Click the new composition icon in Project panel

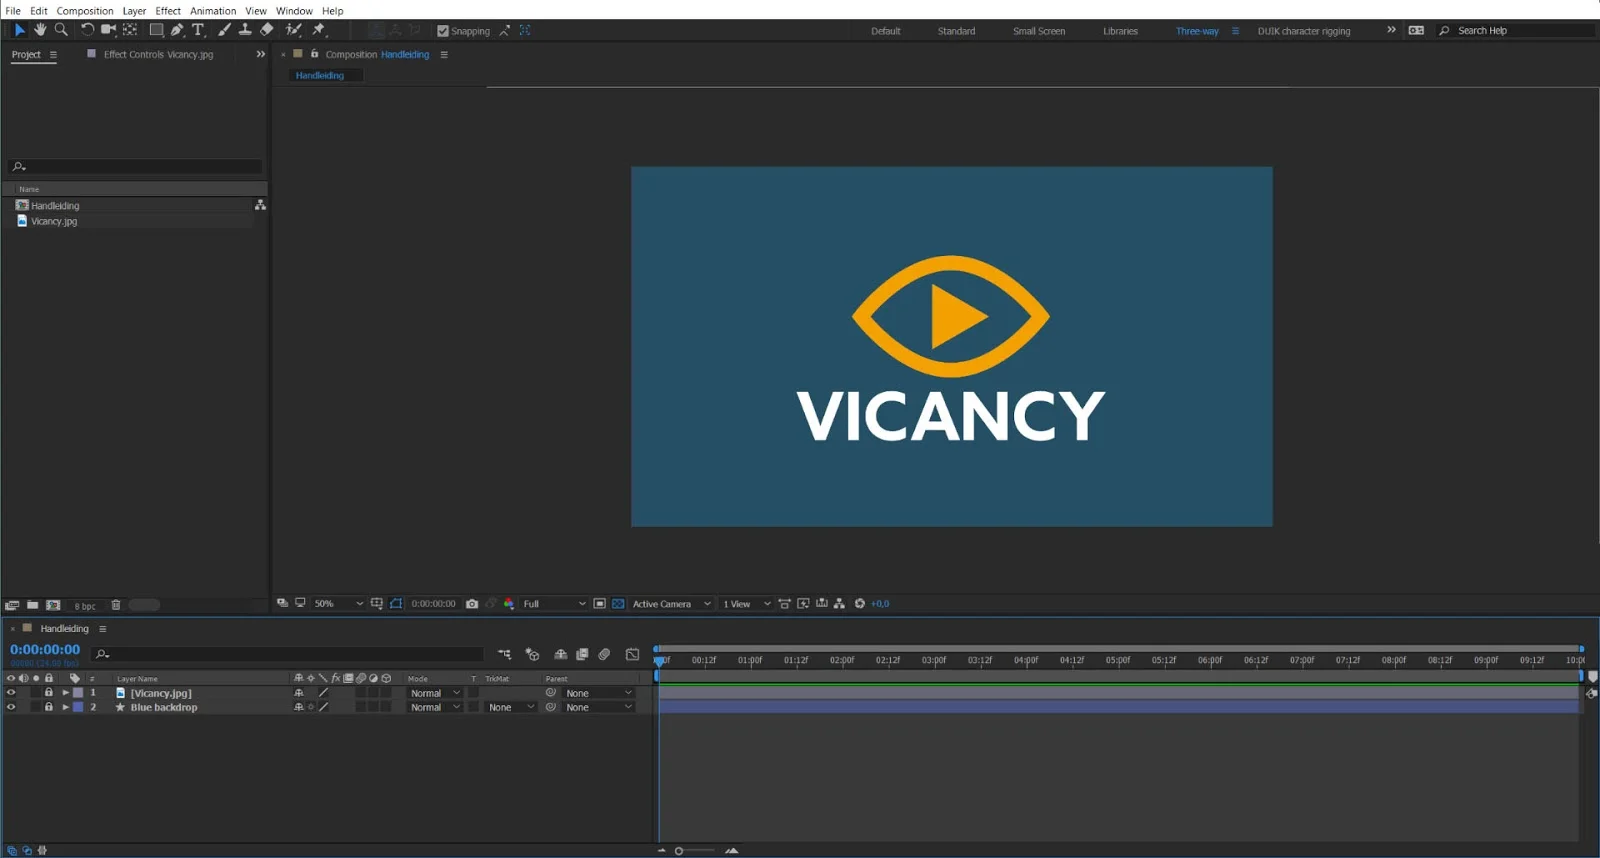tap(54, 605)
